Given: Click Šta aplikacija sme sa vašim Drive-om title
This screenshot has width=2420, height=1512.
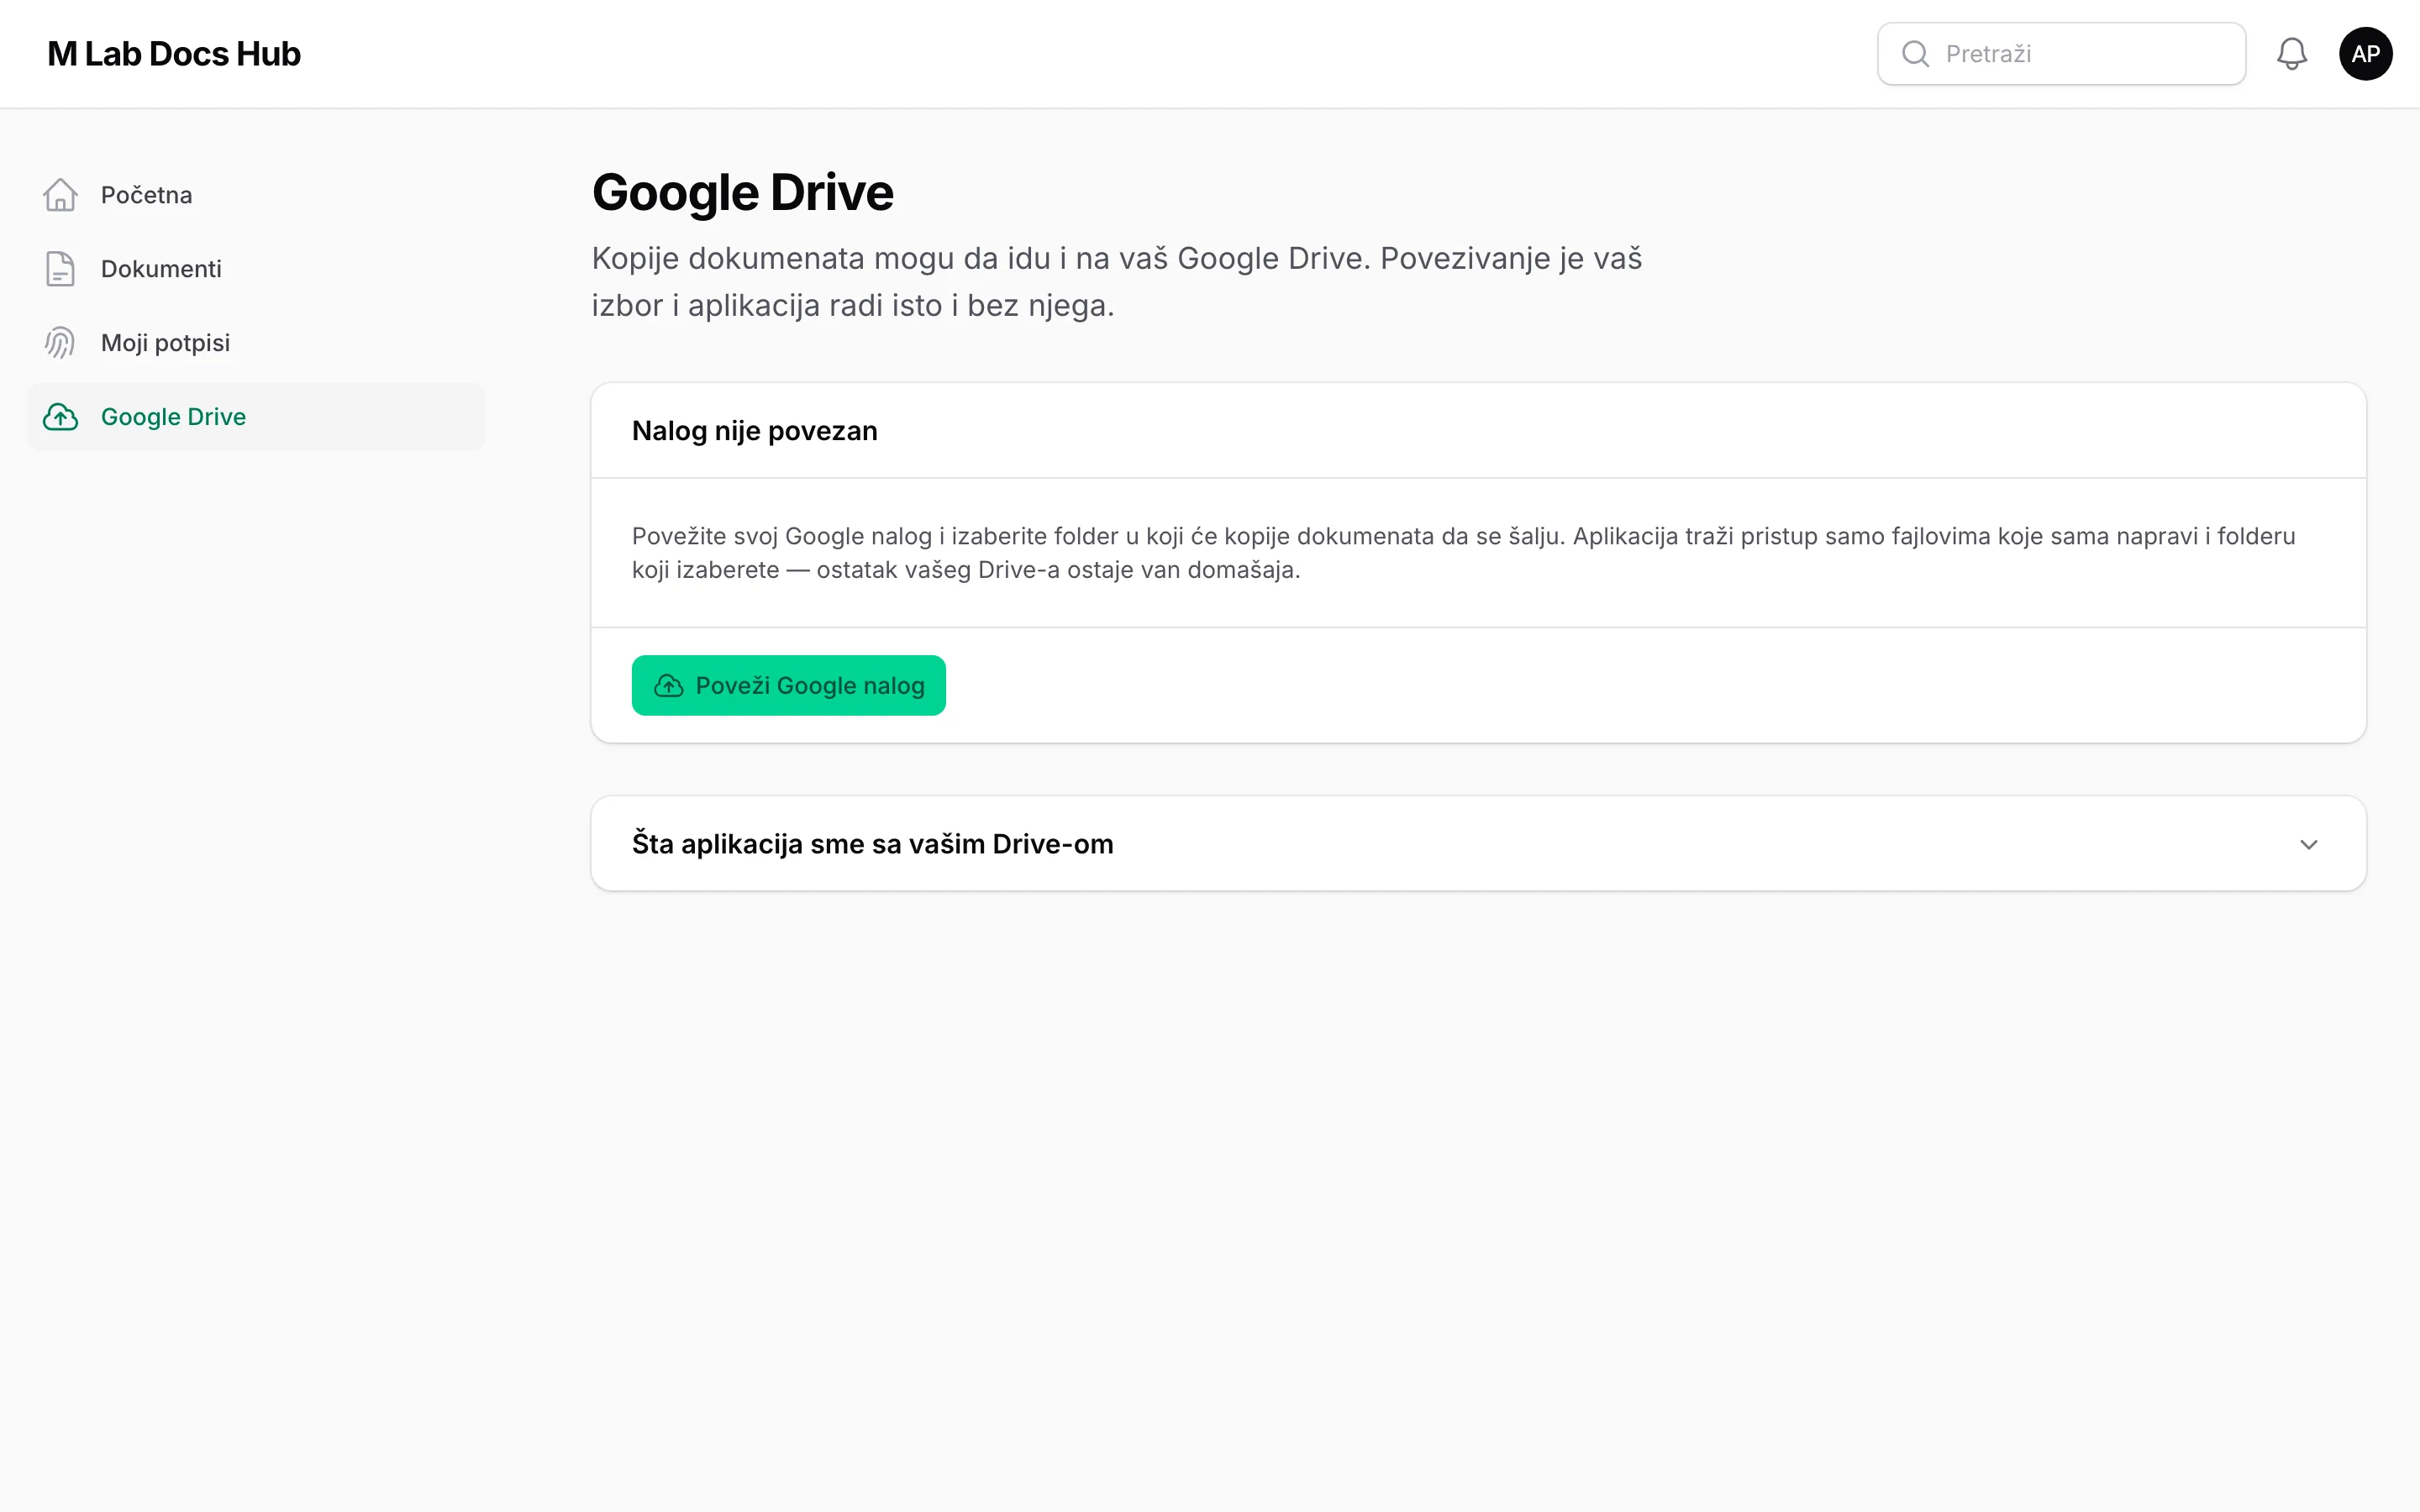Looking at the screenshot, I should [872, 844].
